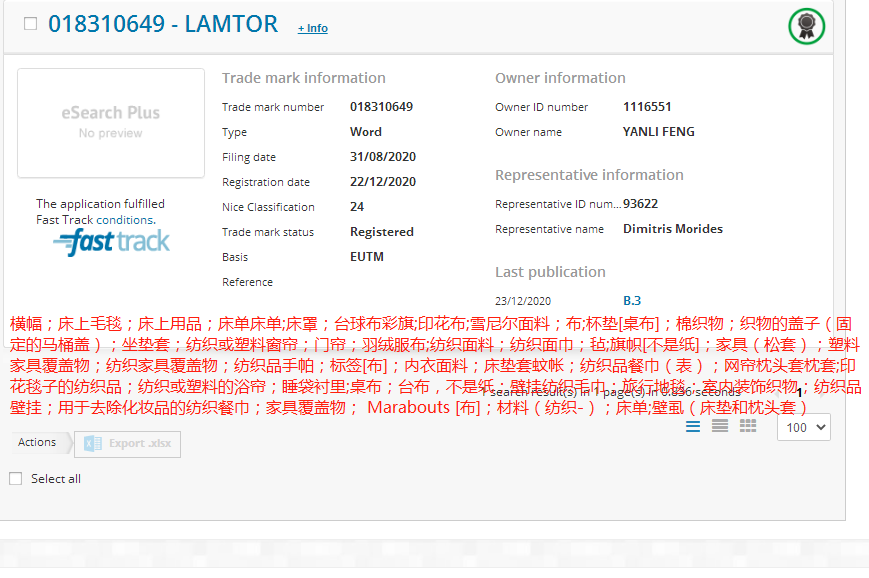This screenshot has width=869, height=578.
Task: Switch to compact list view icon
Action: coord(720,426)
